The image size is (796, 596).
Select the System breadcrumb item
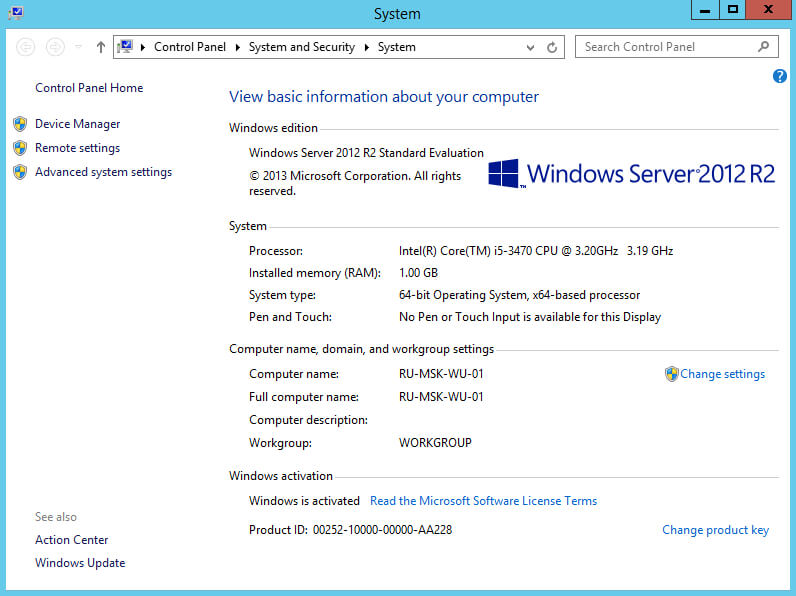[396, 47]
